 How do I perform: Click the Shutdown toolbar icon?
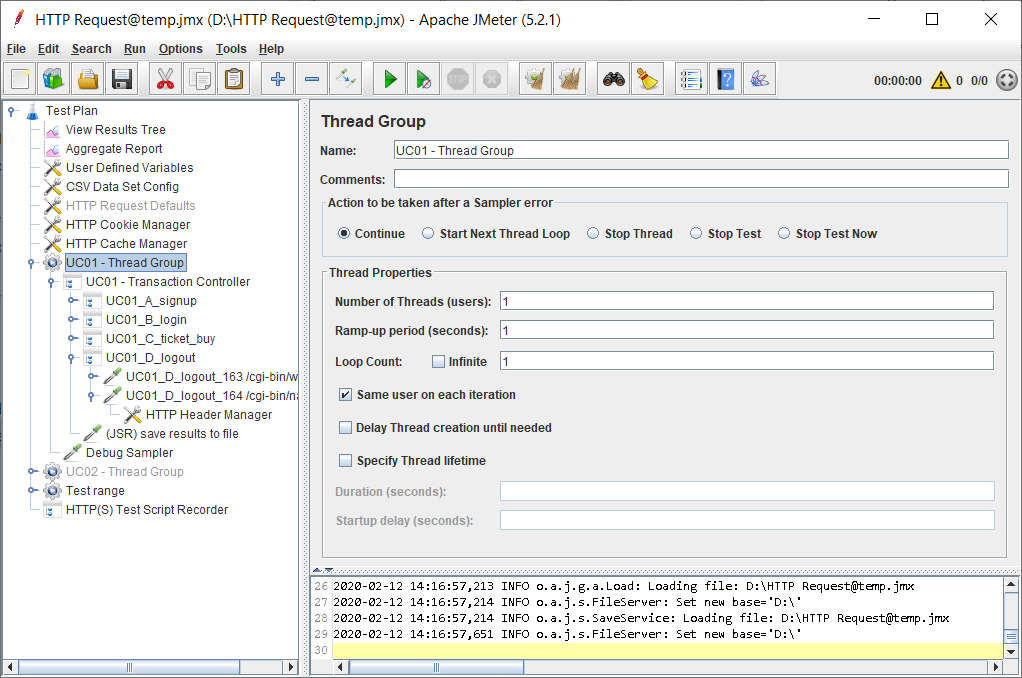pos(491,80)
